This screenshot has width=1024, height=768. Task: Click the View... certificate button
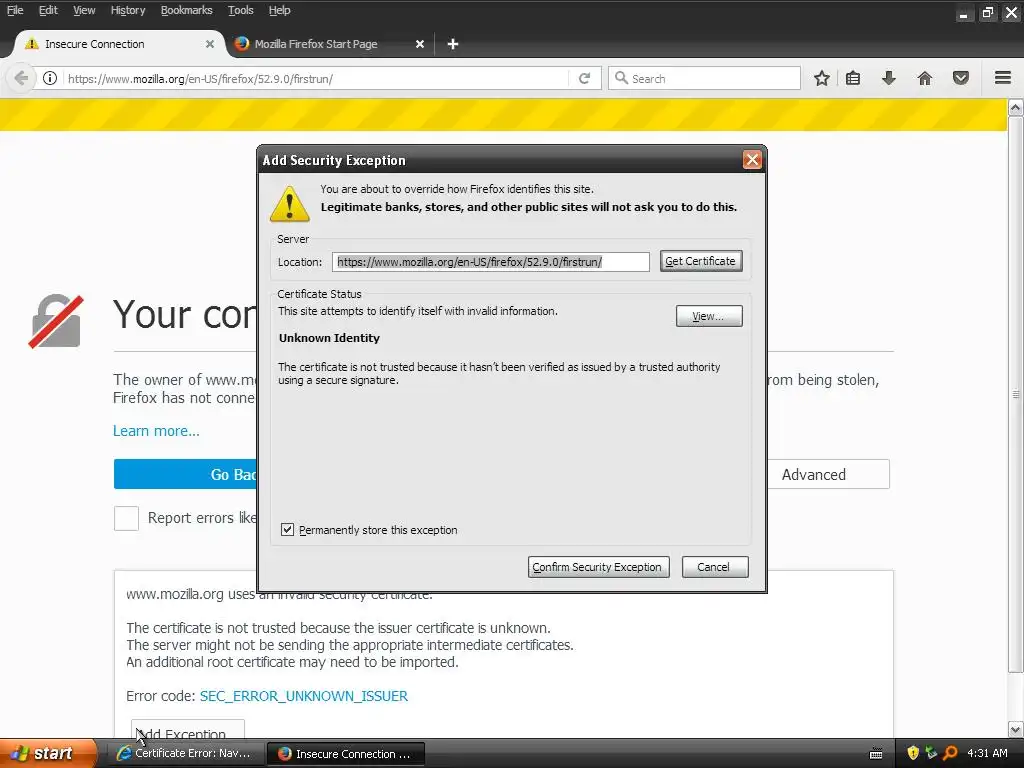click(x=709, y=316)
